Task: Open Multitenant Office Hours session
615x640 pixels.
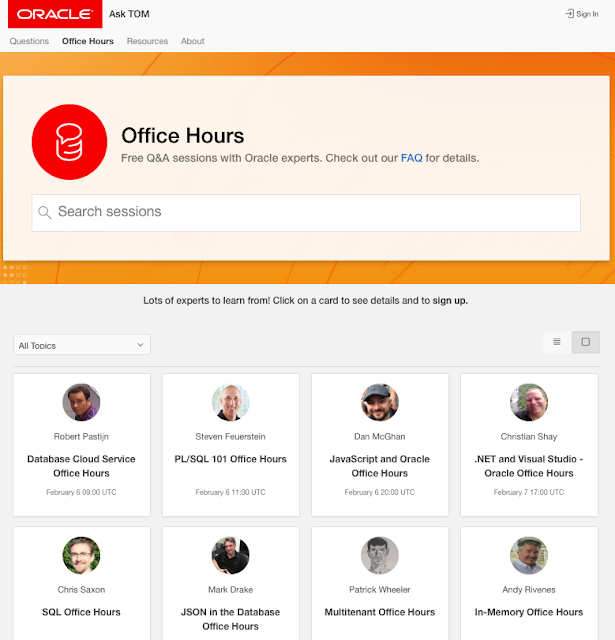Action: [380, 612]
